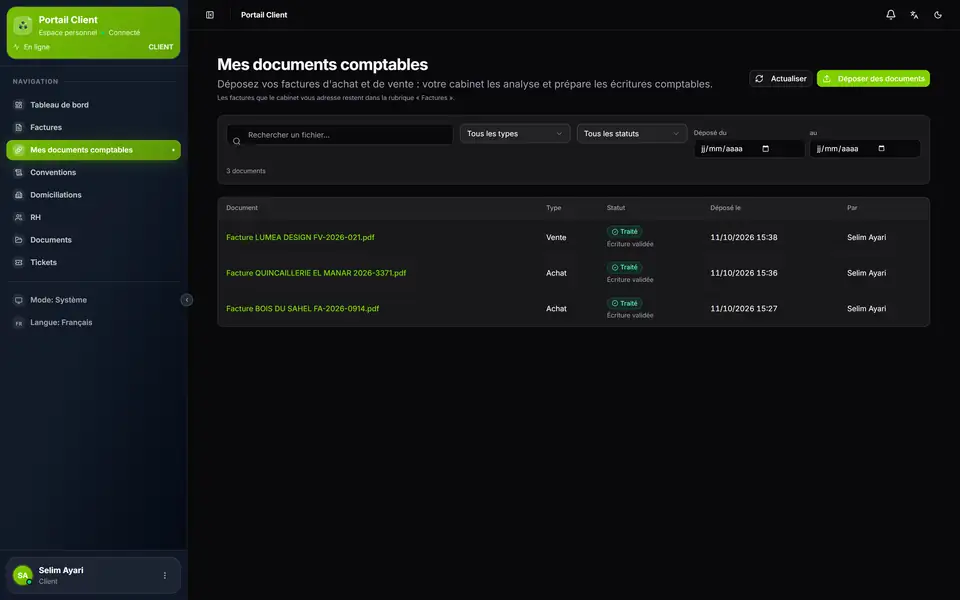Click the translate language icon in top bar

[914, 15]
